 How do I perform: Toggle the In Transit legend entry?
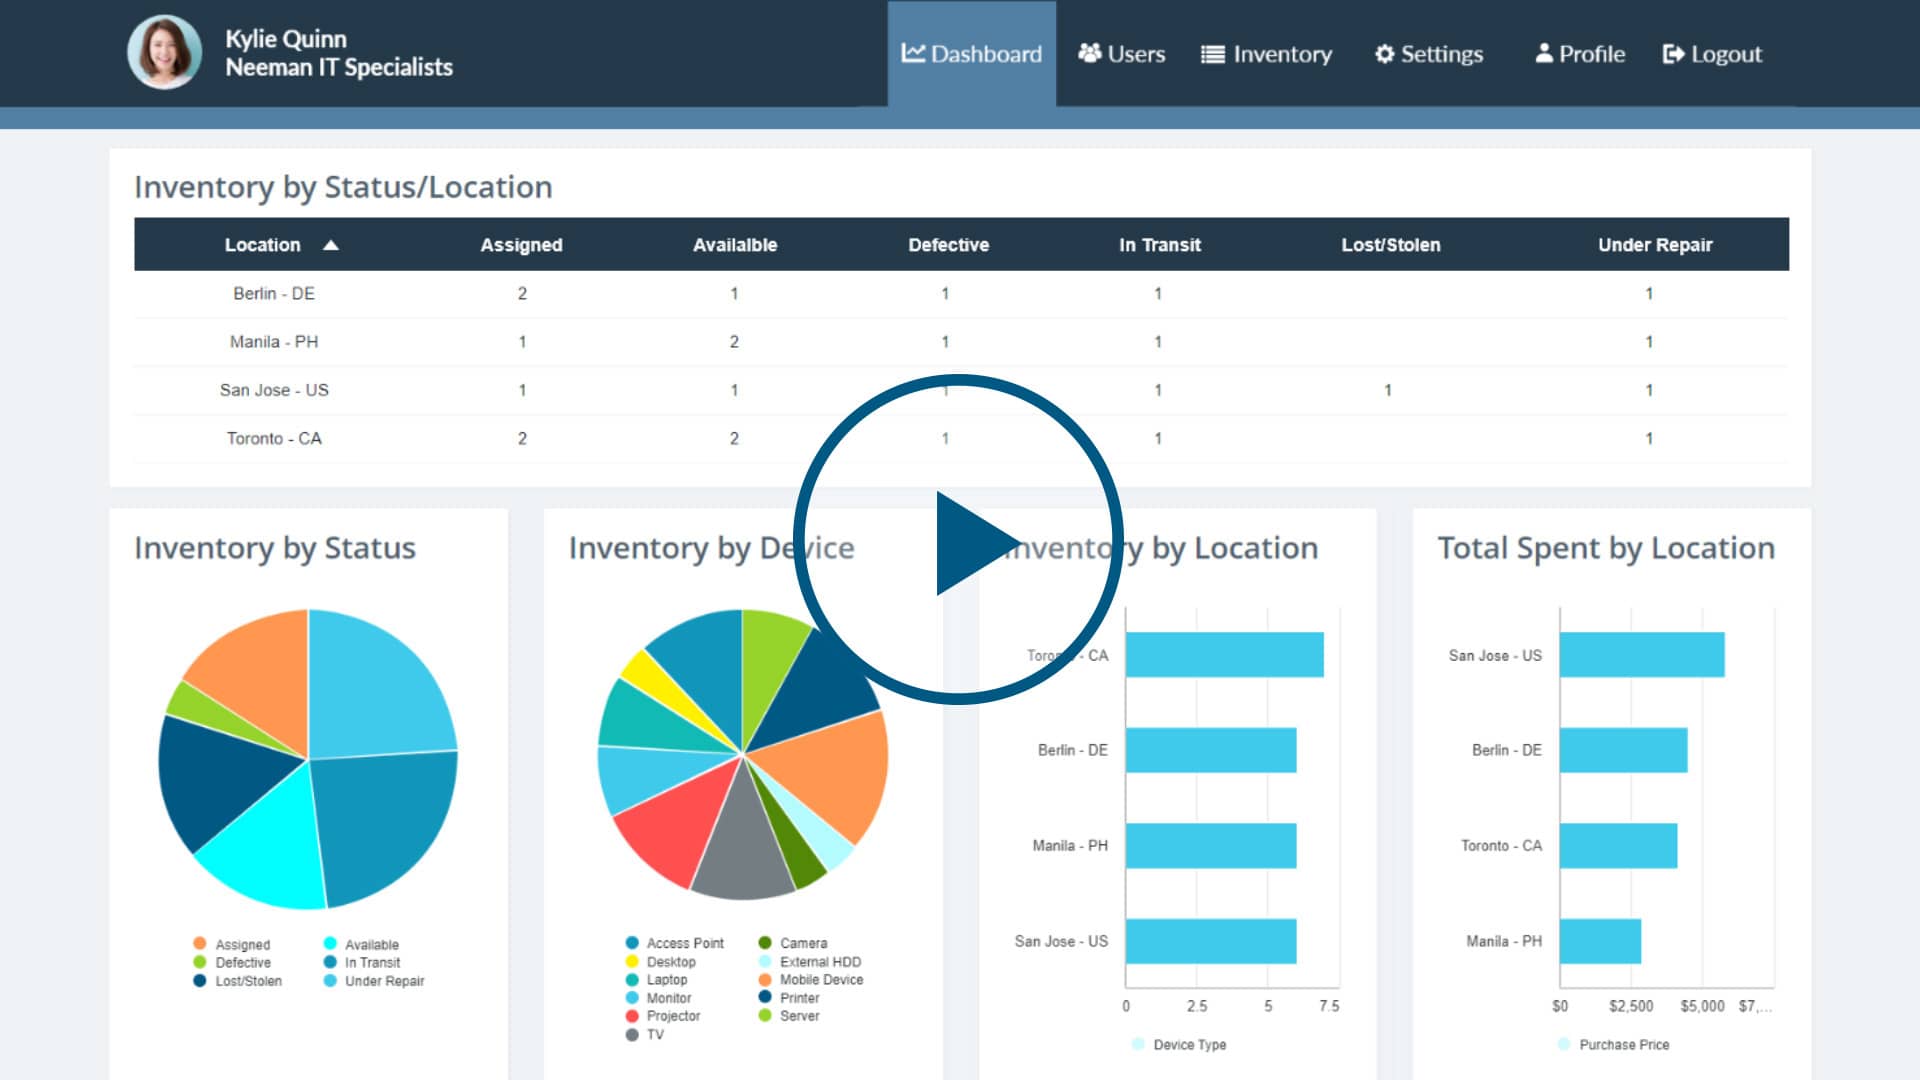click(372, 962)
